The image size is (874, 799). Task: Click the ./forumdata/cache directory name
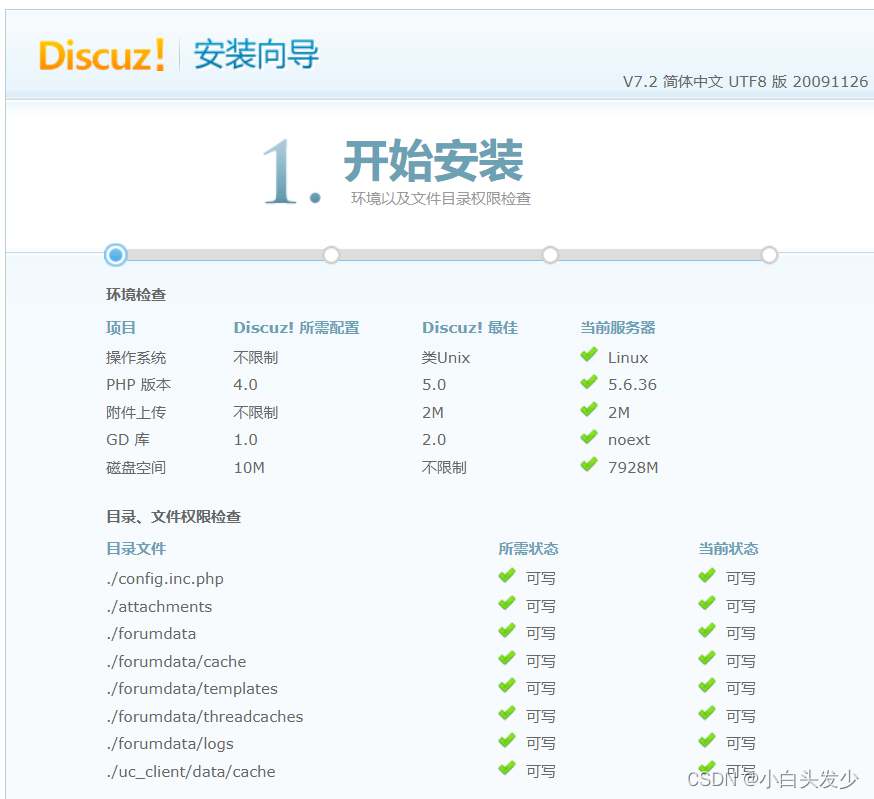click(x=176, y=662)
